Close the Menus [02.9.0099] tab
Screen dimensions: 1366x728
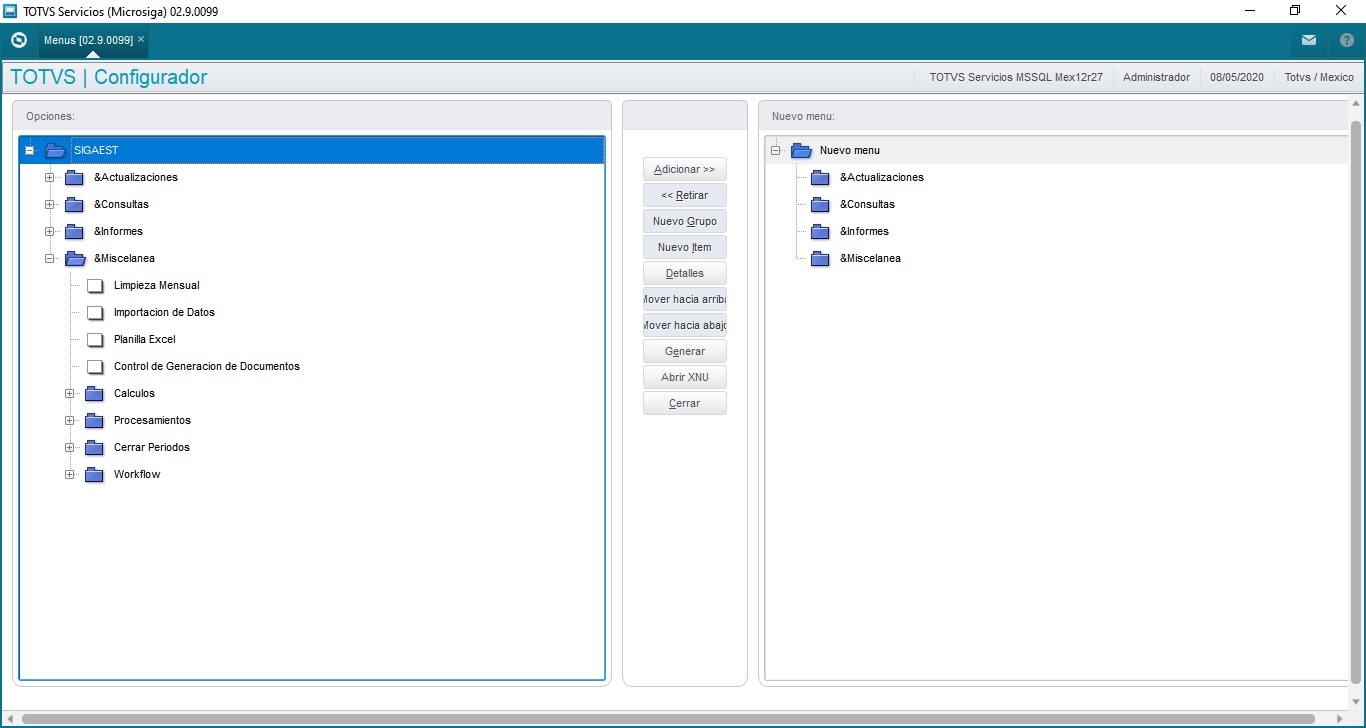pyautogui.click(x=141, y=39)
